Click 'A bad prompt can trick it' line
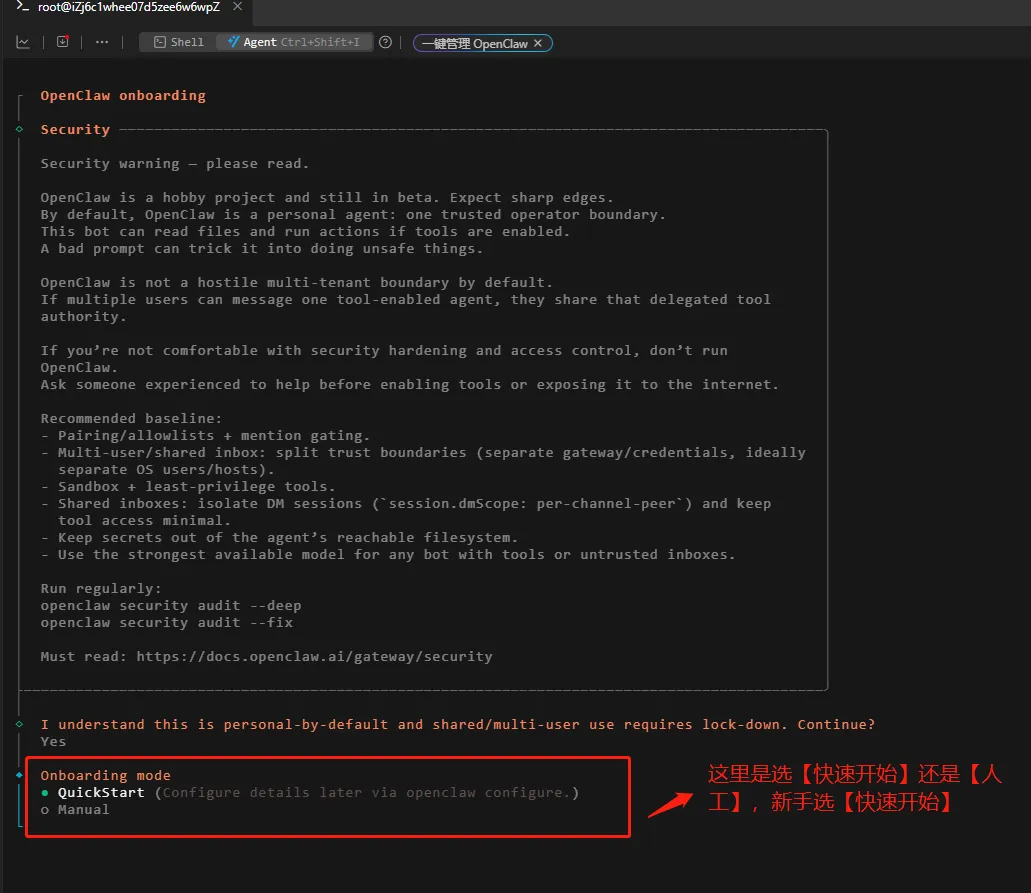Screen dimensions: 1031x893 click(x=262, y=249)
